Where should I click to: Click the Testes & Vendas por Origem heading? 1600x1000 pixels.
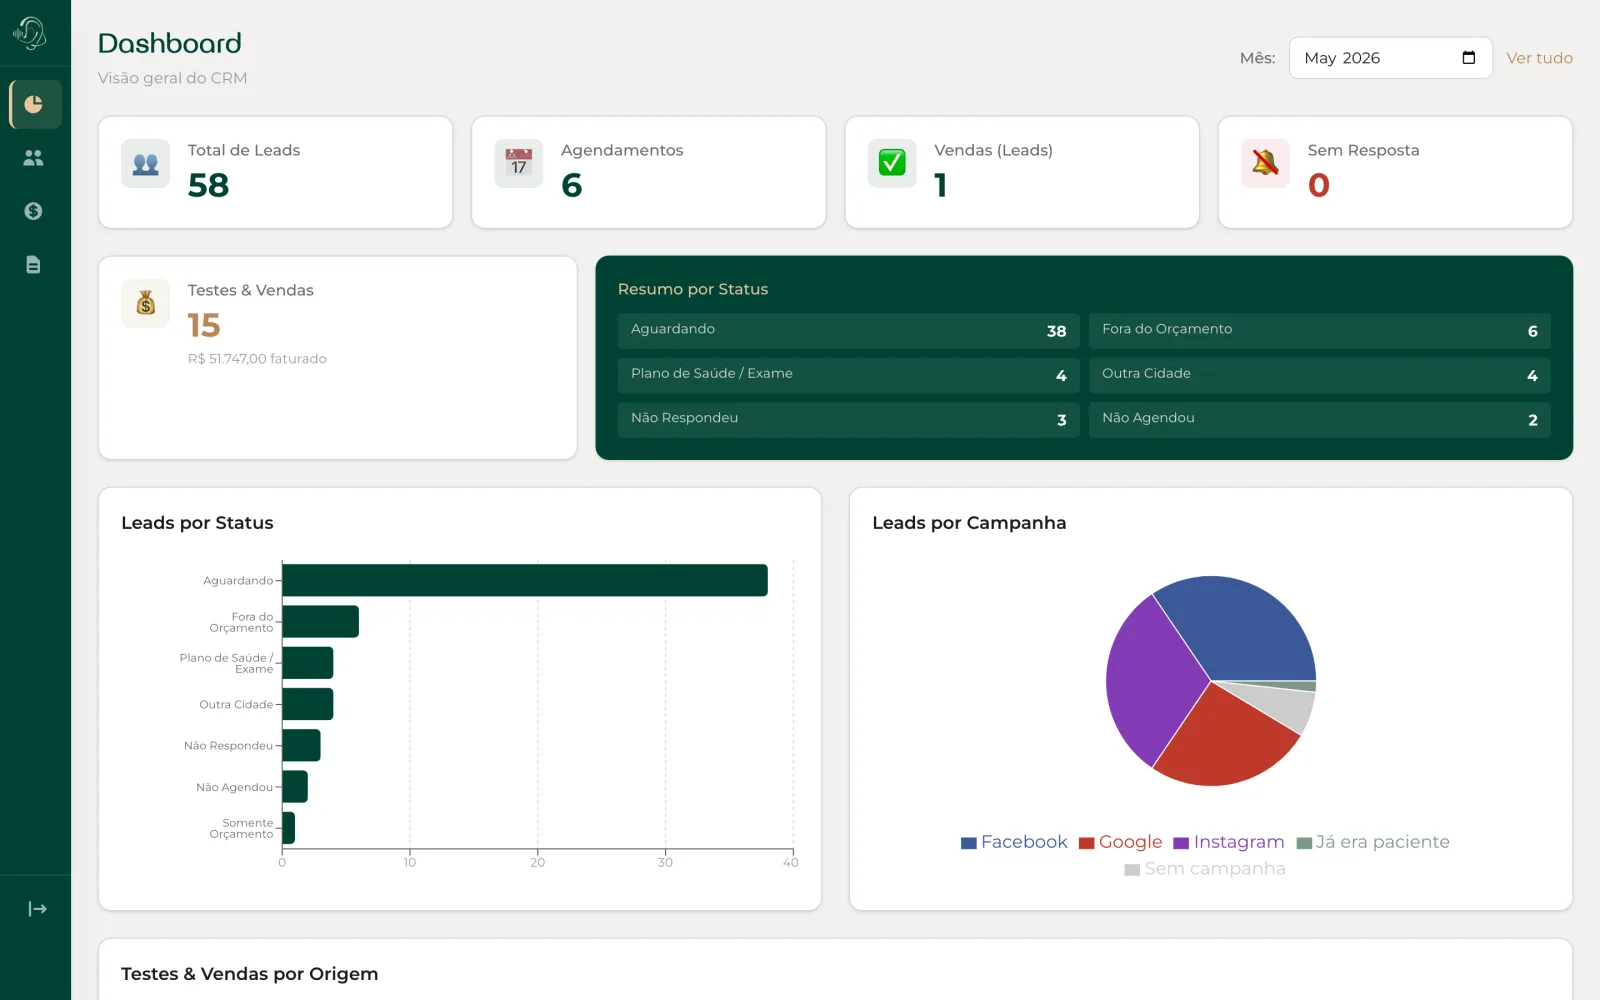click(x=249, y=974)
